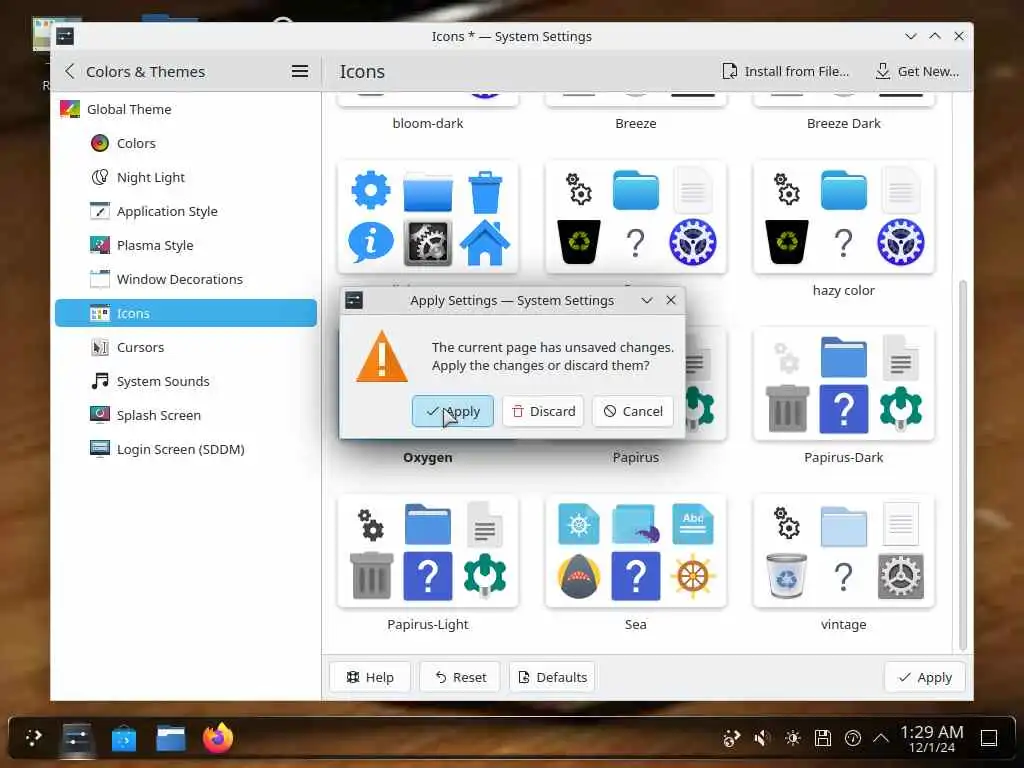This screenshot has height=768, width=1024.
Task: Expand hidden system tray icons
Action: click(881, 739)
